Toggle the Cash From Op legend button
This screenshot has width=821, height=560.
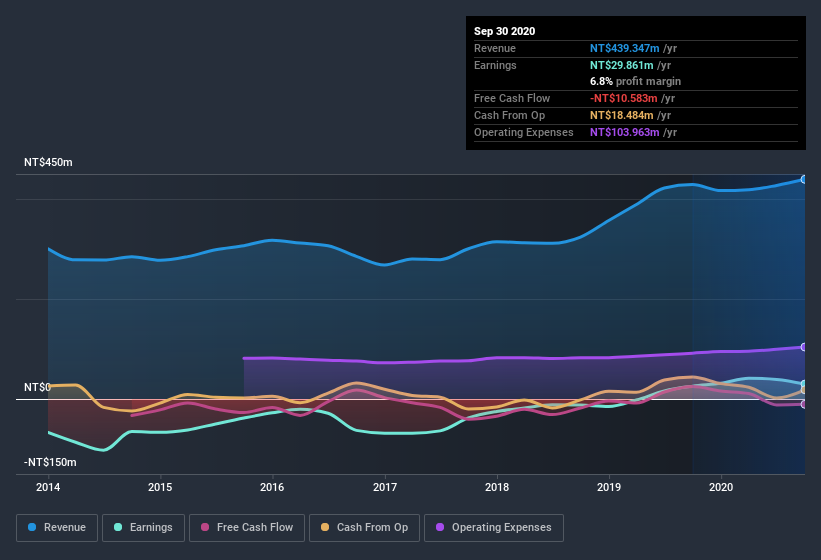click(364, 528)
